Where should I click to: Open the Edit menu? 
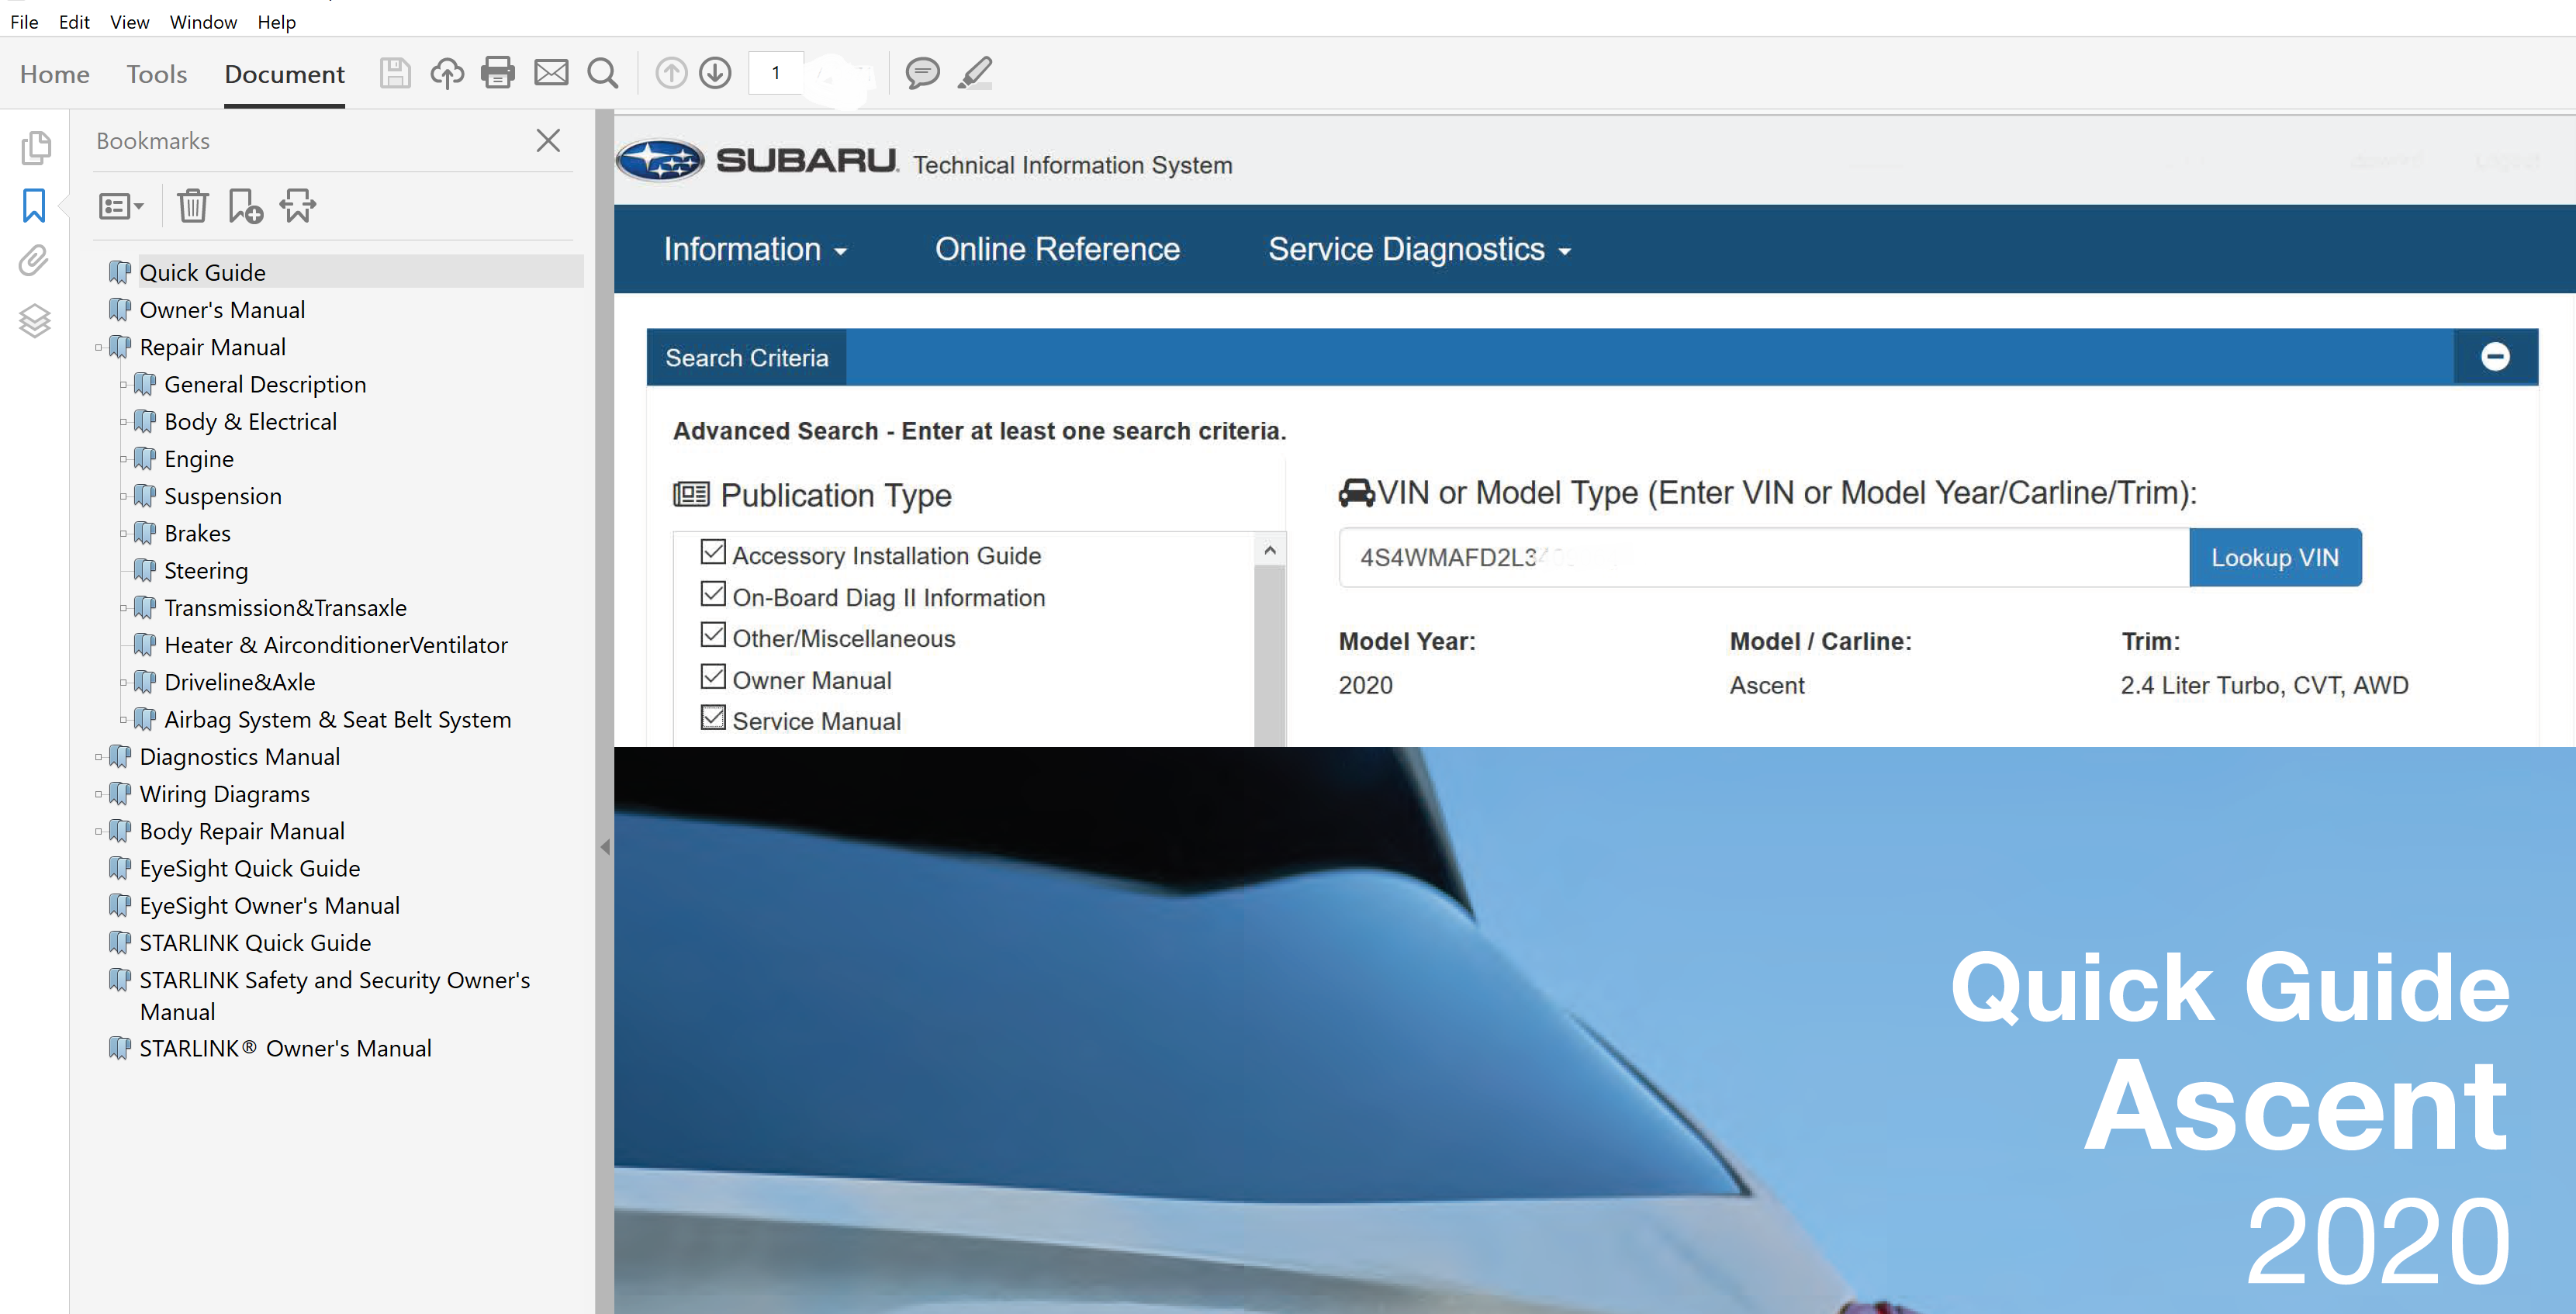coord(74,22)
